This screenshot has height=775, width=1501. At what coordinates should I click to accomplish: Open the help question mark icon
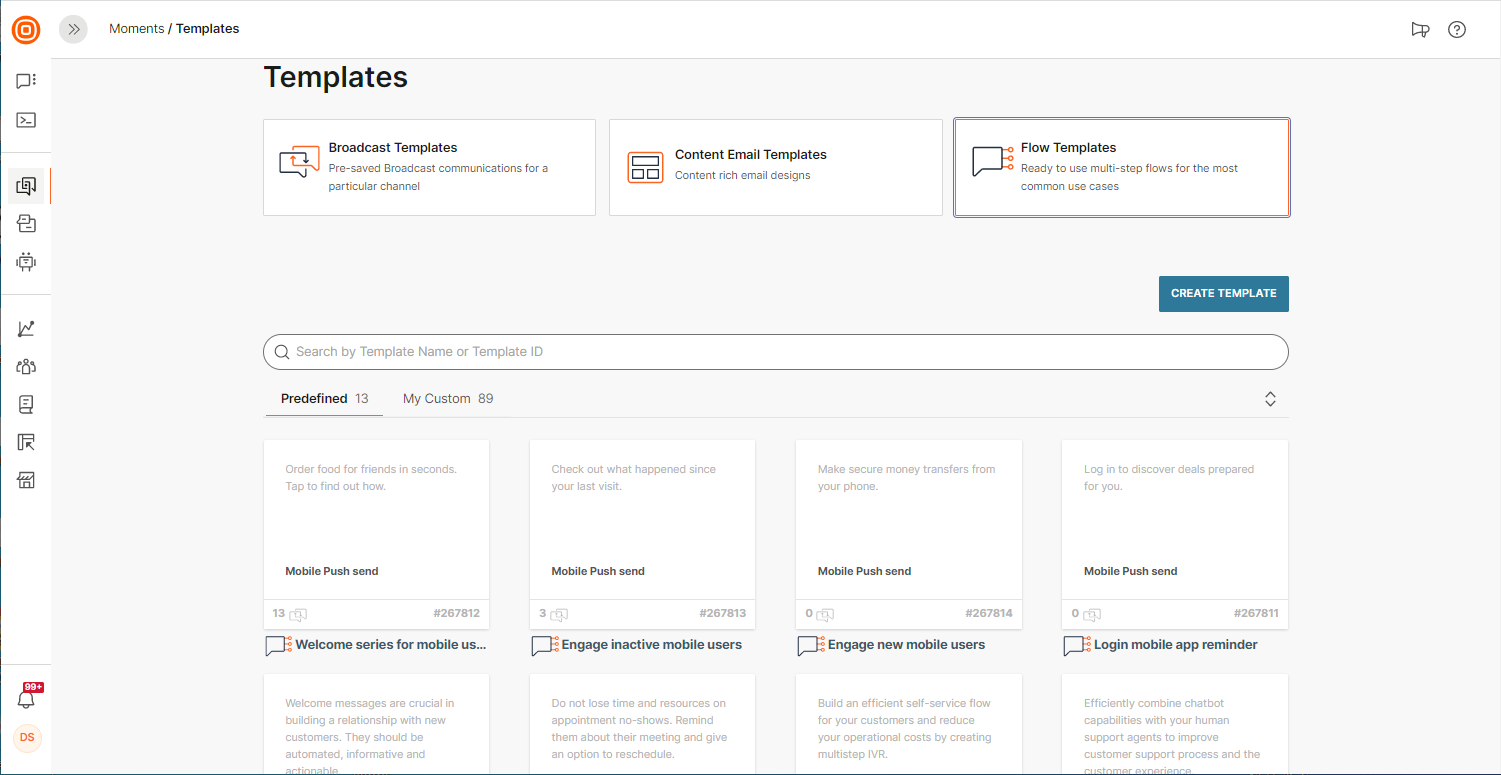tap(1457, 30)
